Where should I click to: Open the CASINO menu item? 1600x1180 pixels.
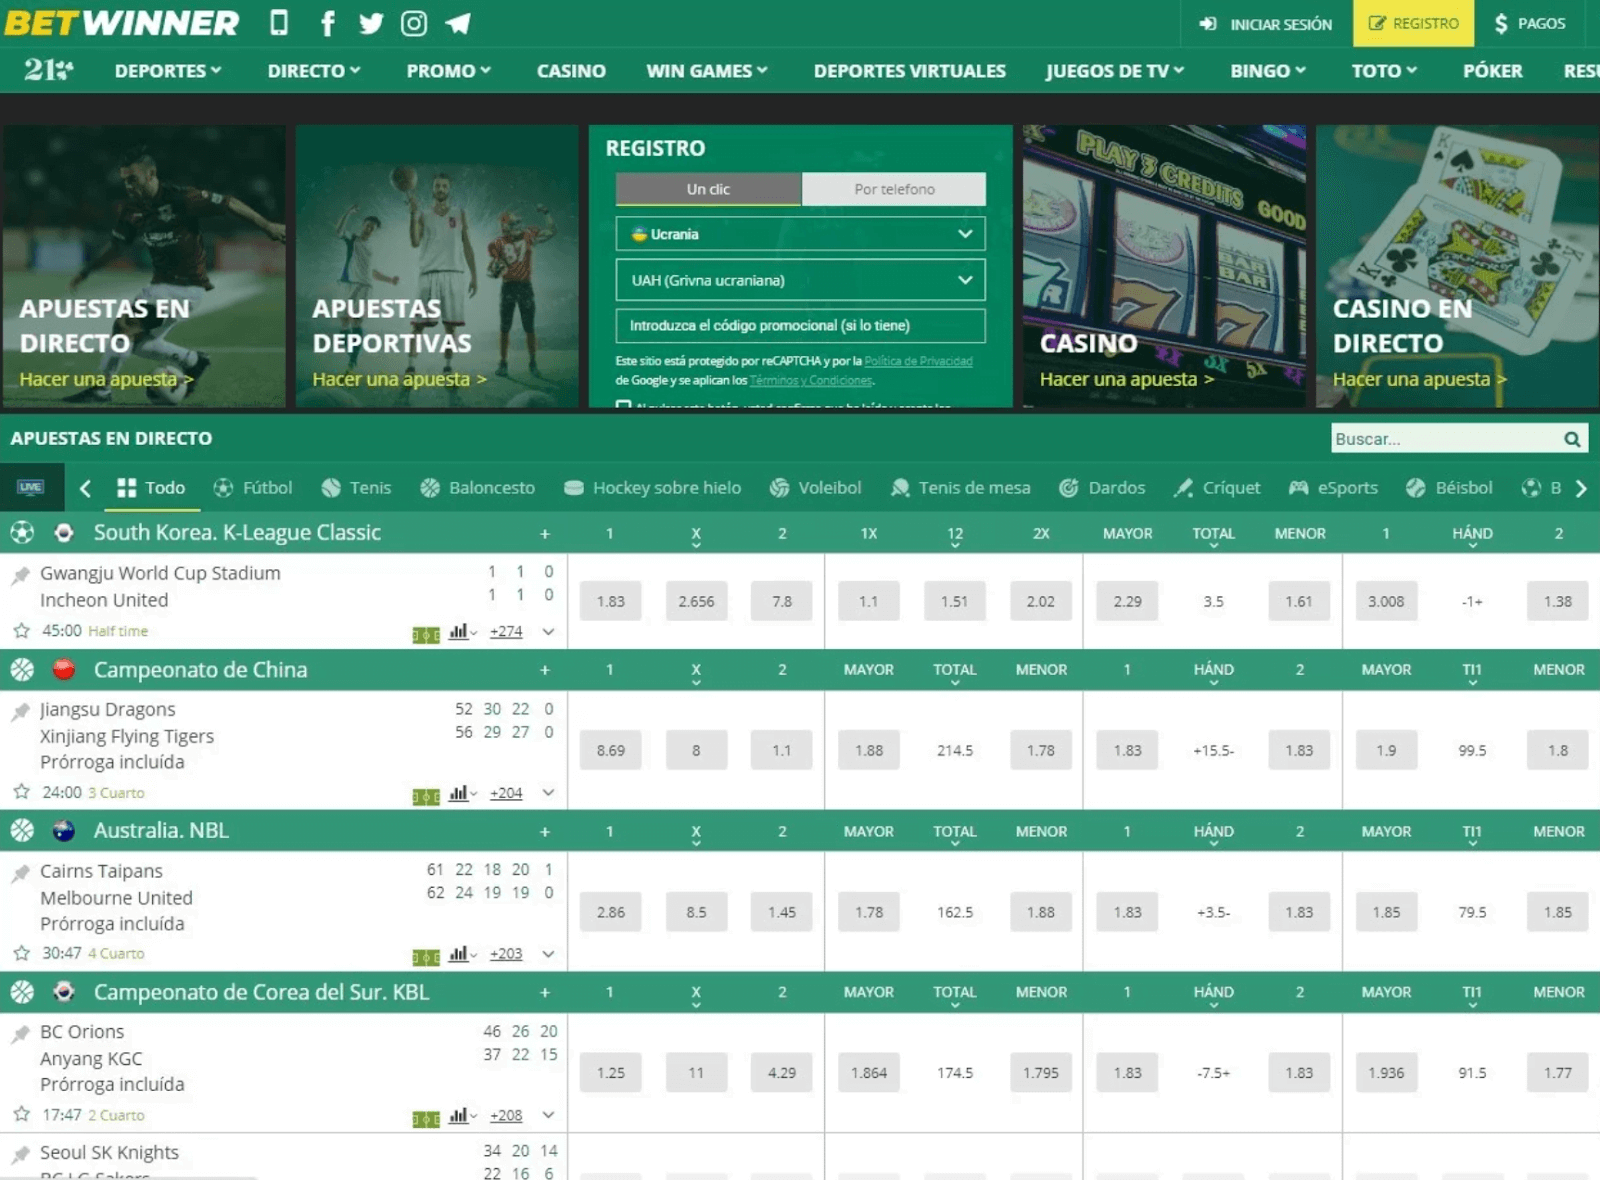(571, 71)
